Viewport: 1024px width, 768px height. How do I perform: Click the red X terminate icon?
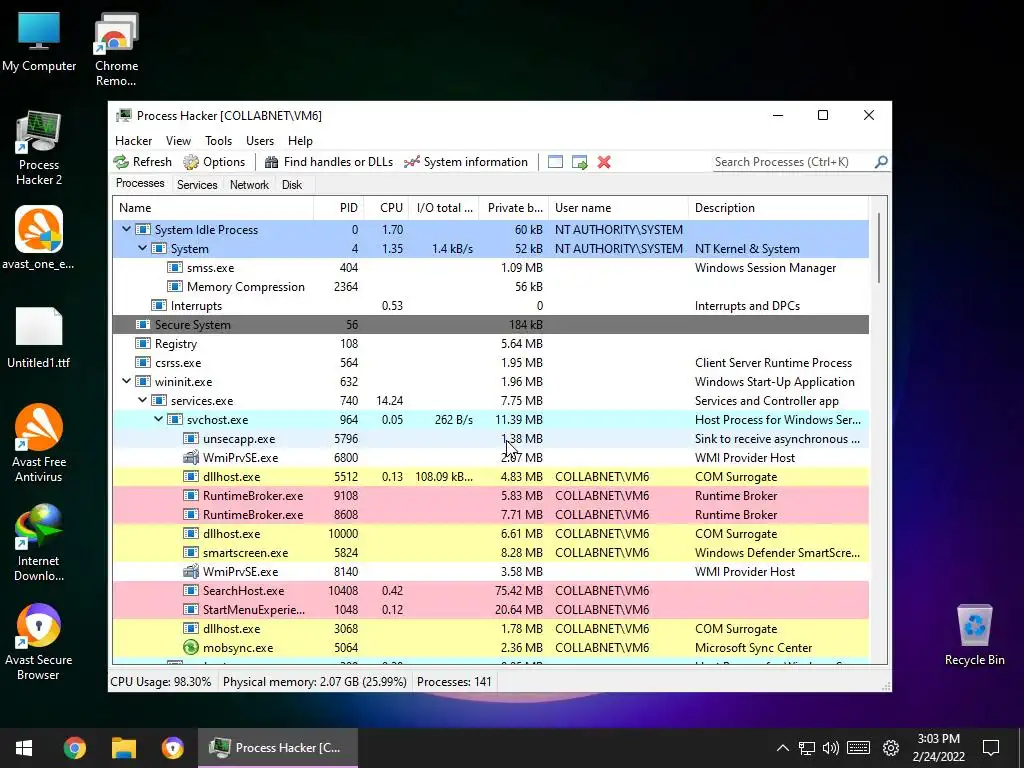pyautogui.click(x=604, y=162)
